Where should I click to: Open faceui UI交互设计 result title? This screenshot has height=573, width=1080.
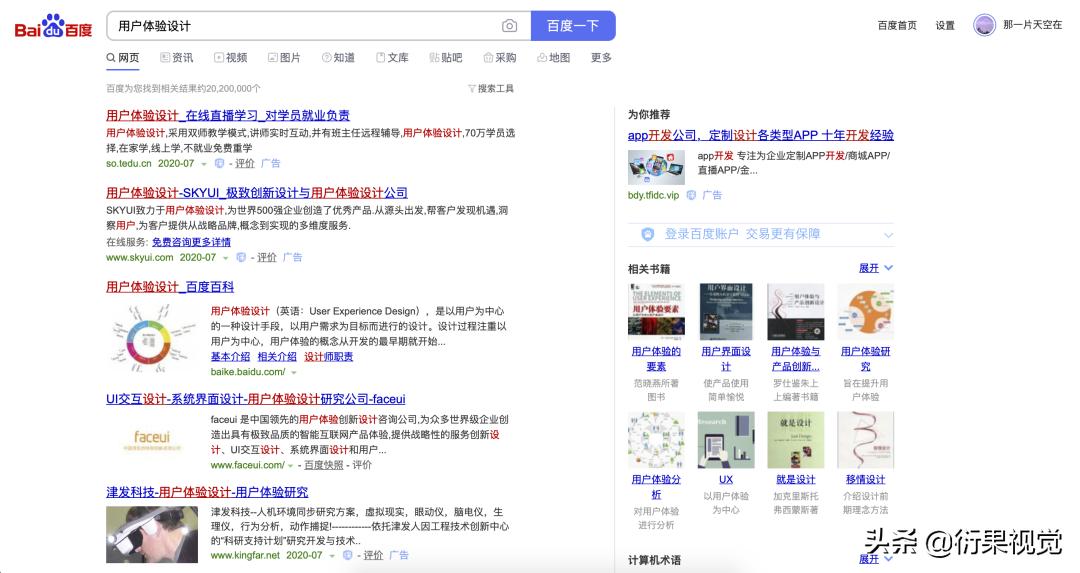pyautogui.click(x=256, y=399)
